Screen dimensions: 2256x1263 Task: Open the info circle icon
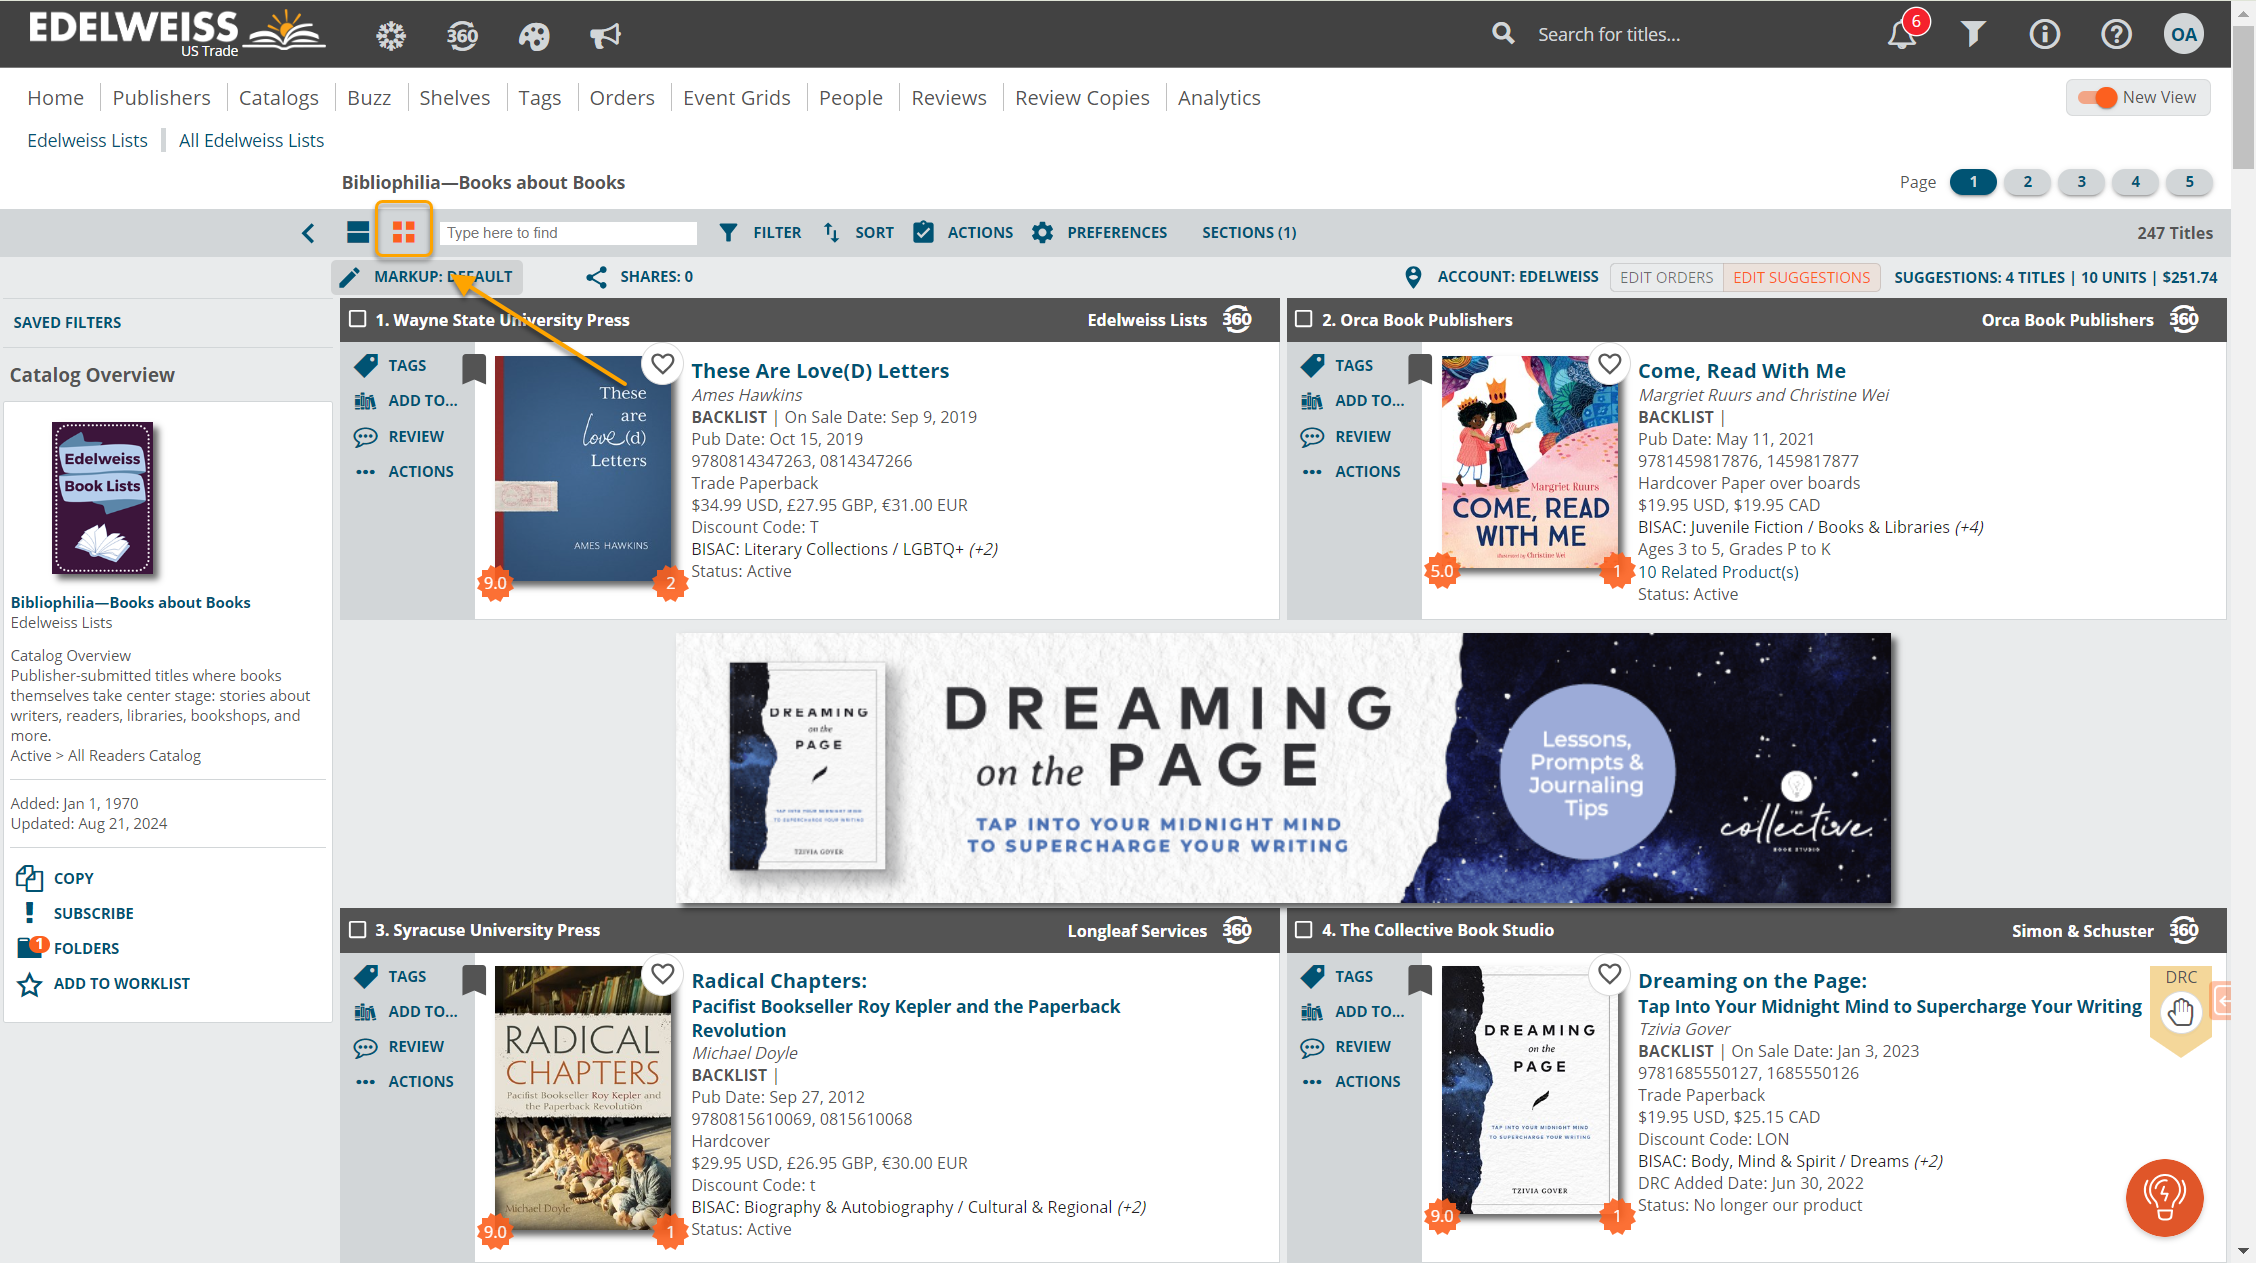(2044, 35)
